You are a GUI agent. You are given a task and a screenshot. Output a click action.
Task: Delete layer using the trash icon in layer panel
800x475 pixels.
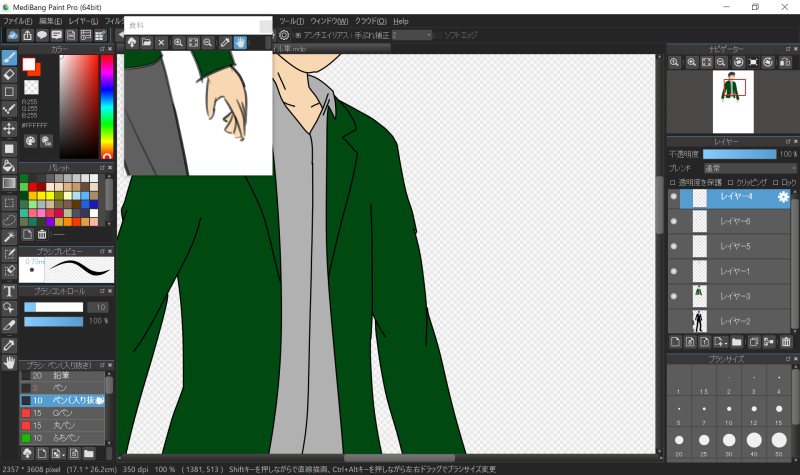pyautogui.click(x=786, y=342)
